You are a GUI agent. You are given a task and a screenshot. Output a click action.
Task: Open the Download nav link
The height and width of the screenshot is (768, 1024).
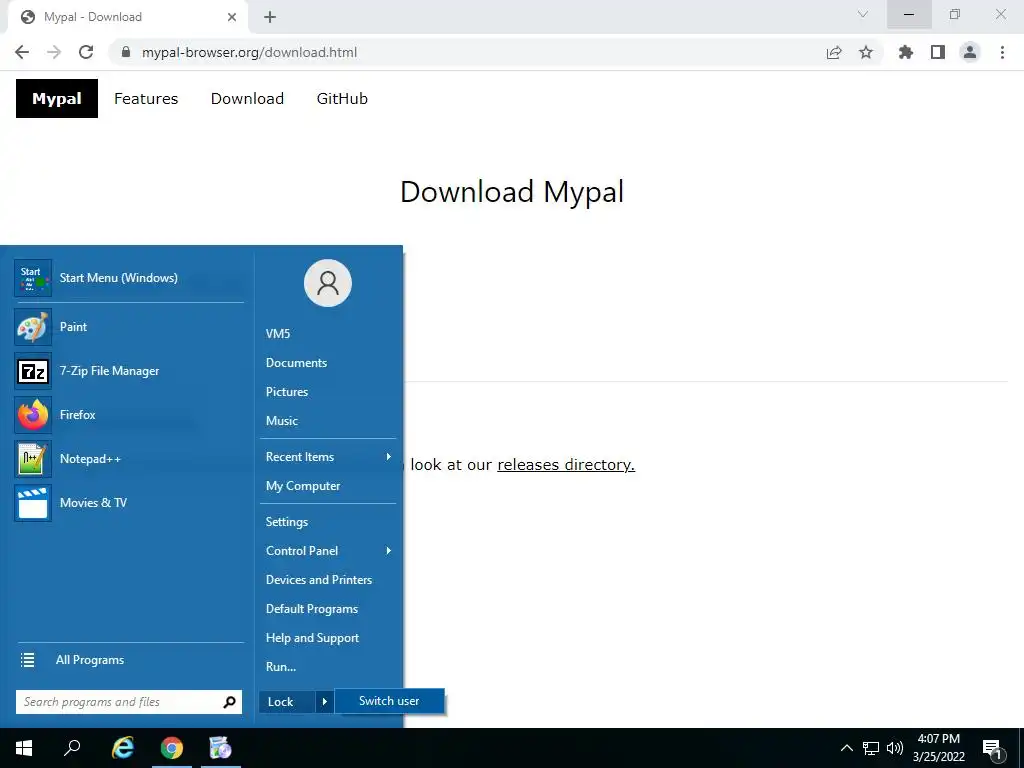[x=247, y=99]
